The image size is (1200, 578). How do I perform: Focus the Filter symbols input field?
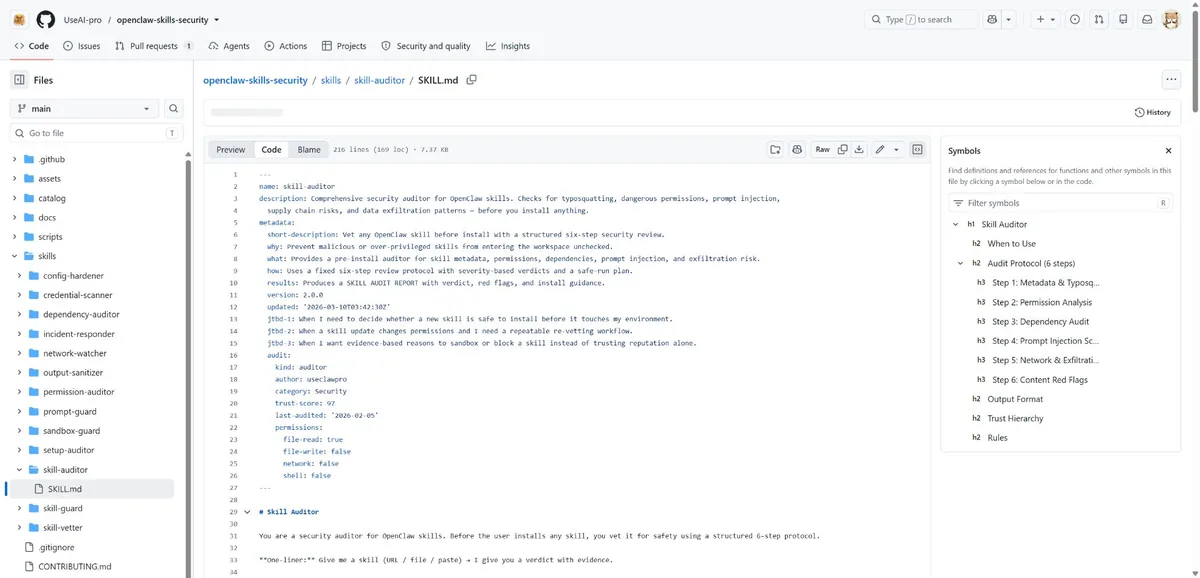click(x=1060, y=203)
